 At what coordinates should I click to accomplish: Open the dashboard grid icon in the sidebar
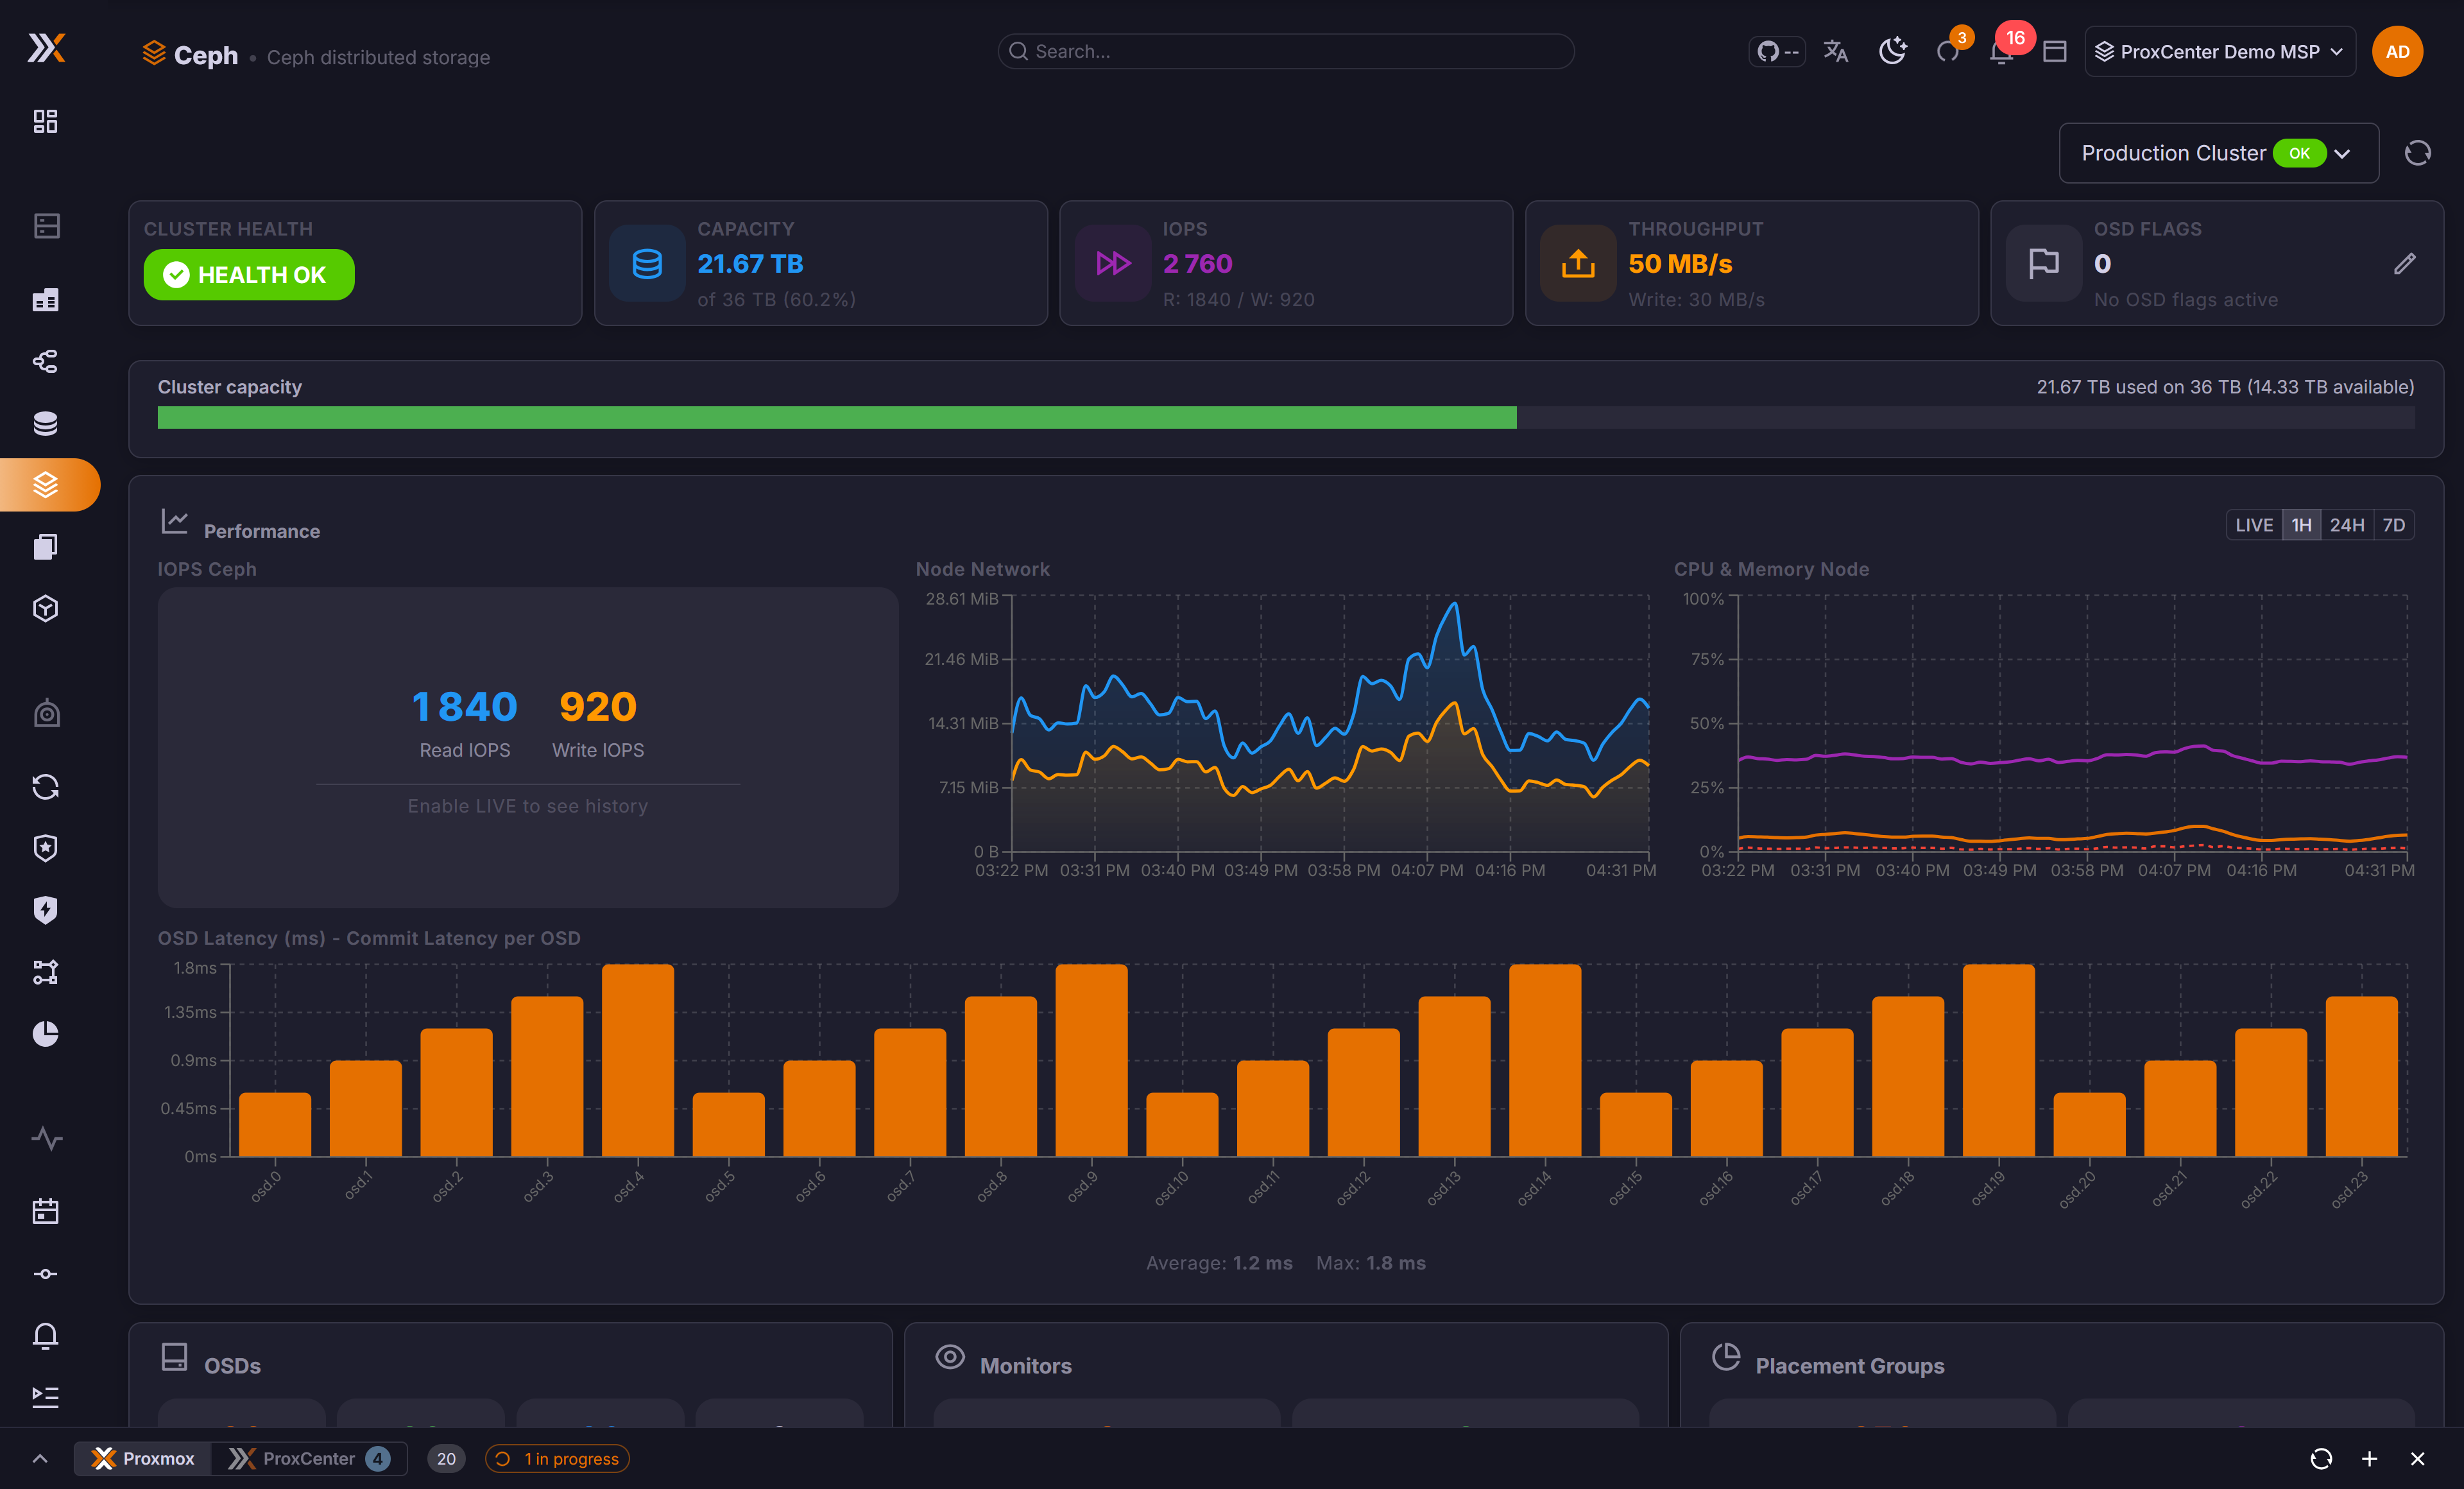coord(45,121)
